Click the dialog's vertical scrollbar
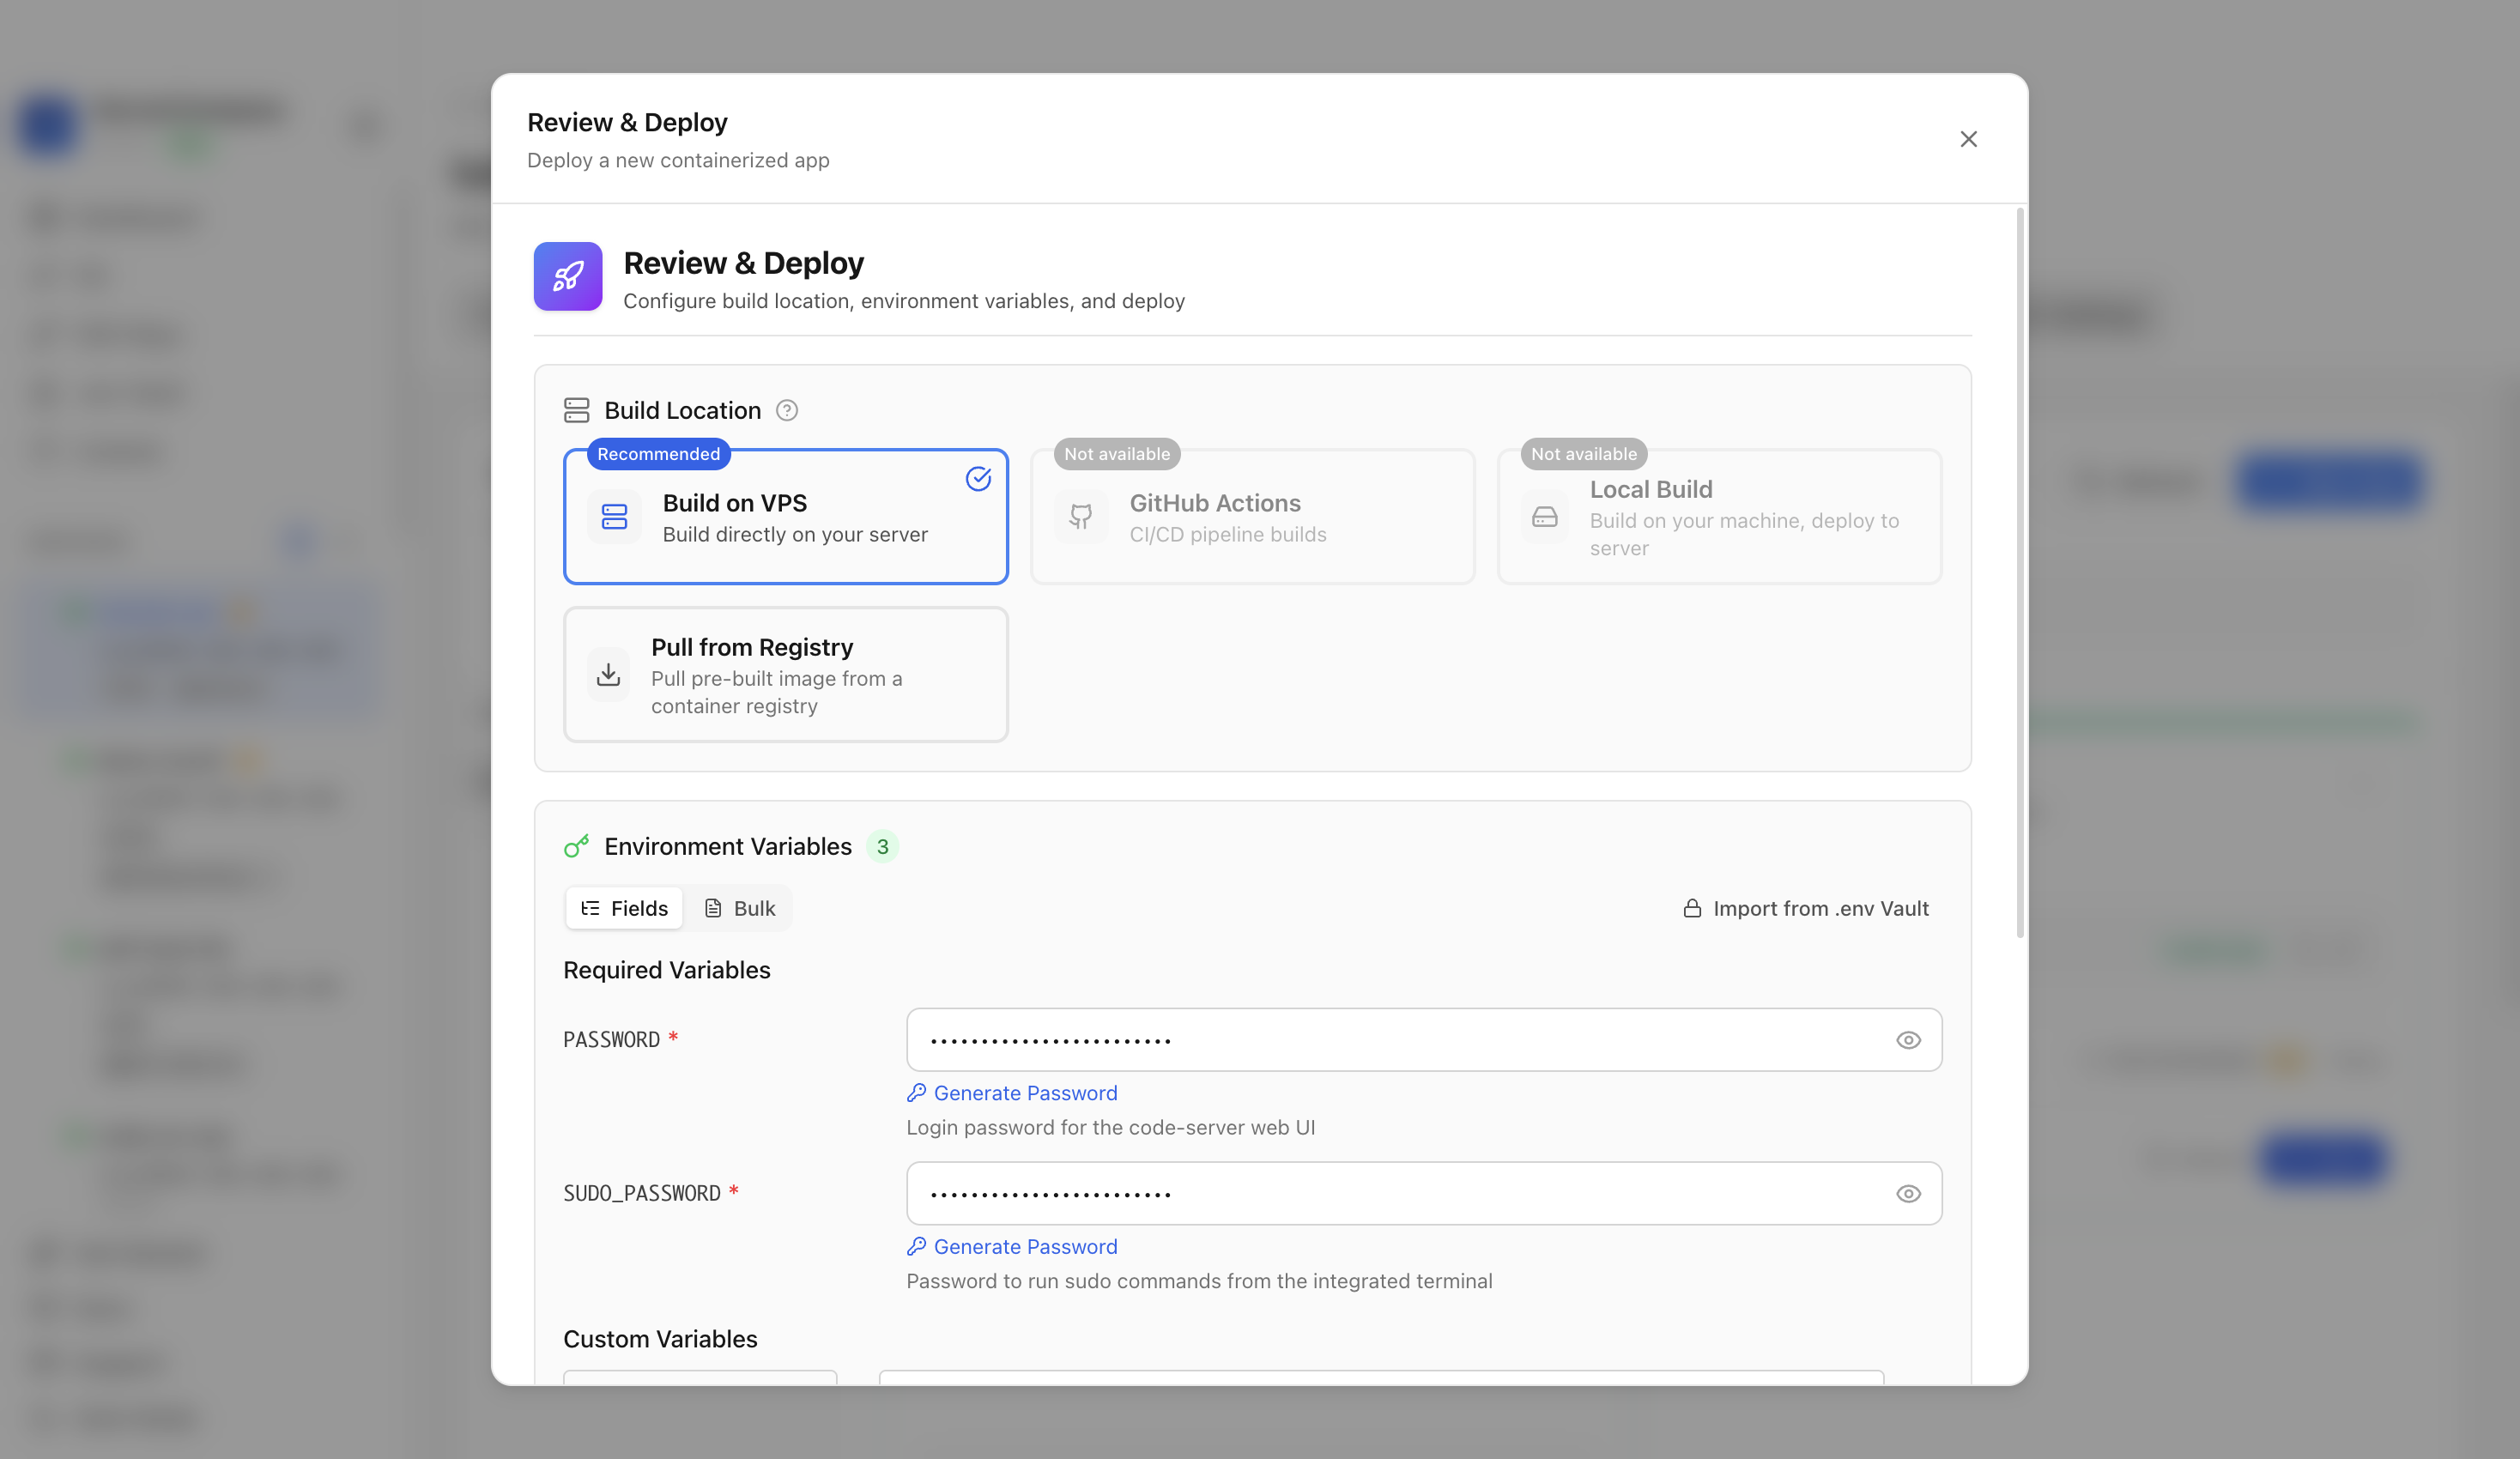2520x1459 pixels. click(2020, 572)
